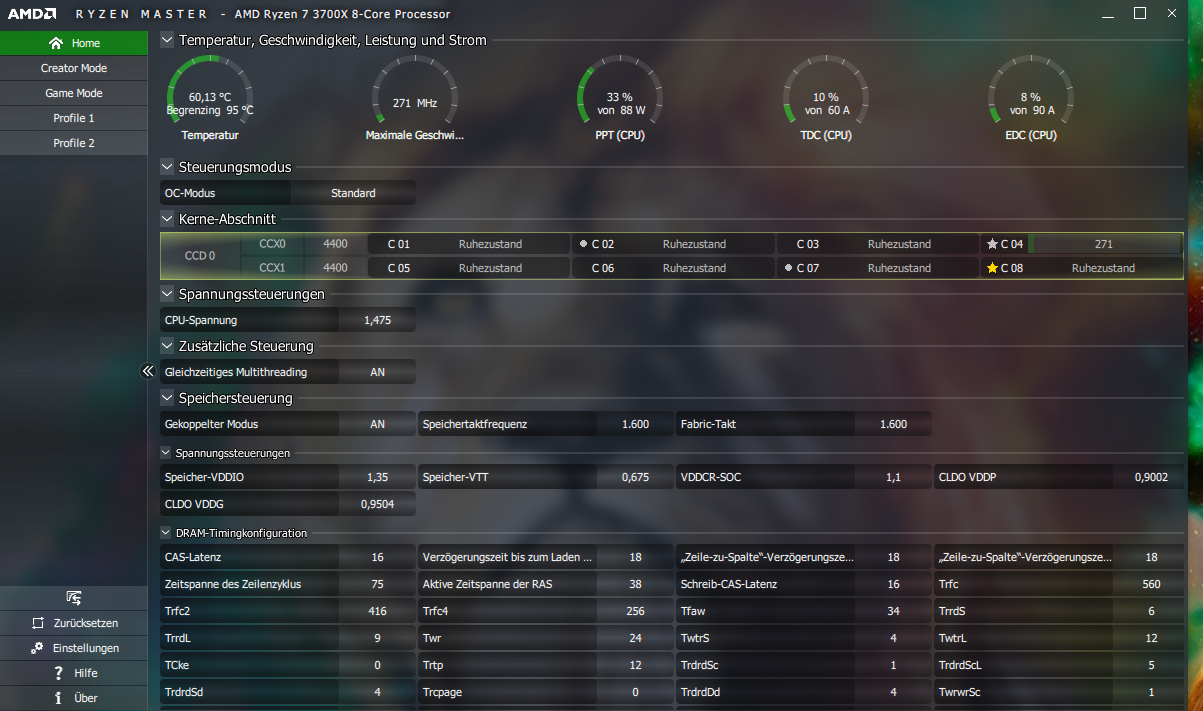Click Gleichzeitiges Multithreading AN value
This screenshot has width=1203, height=711.
click(x=377, y=372)
